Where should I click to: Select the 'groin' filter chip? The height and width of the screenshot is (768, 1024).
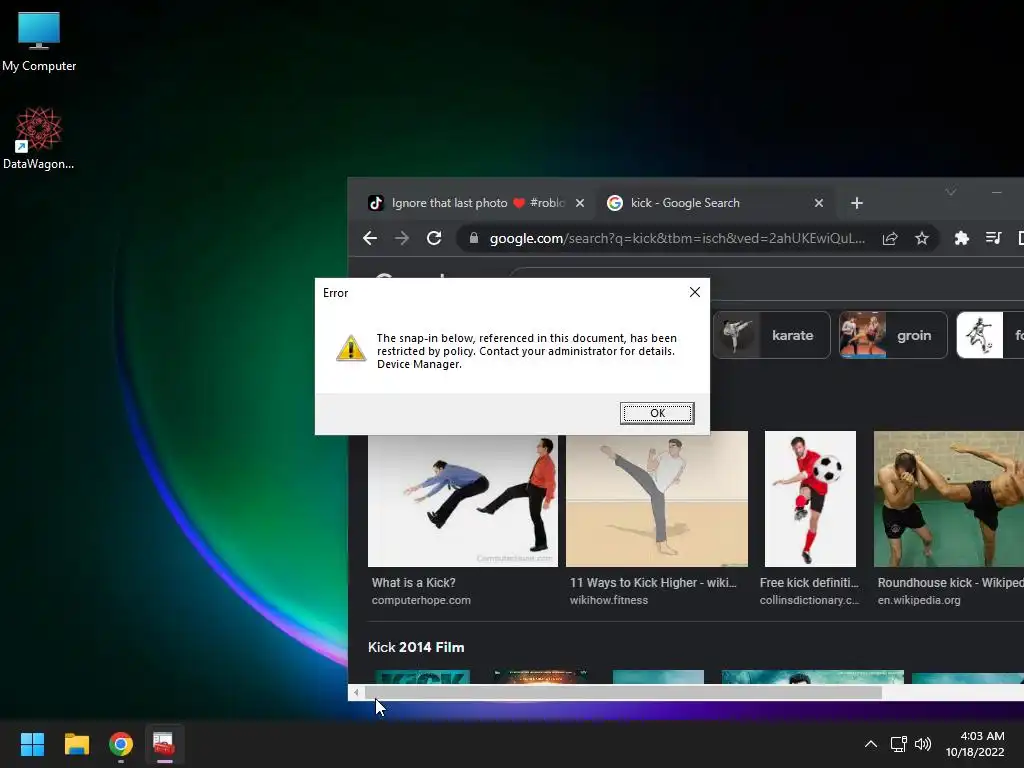click(x=893, y=335)
